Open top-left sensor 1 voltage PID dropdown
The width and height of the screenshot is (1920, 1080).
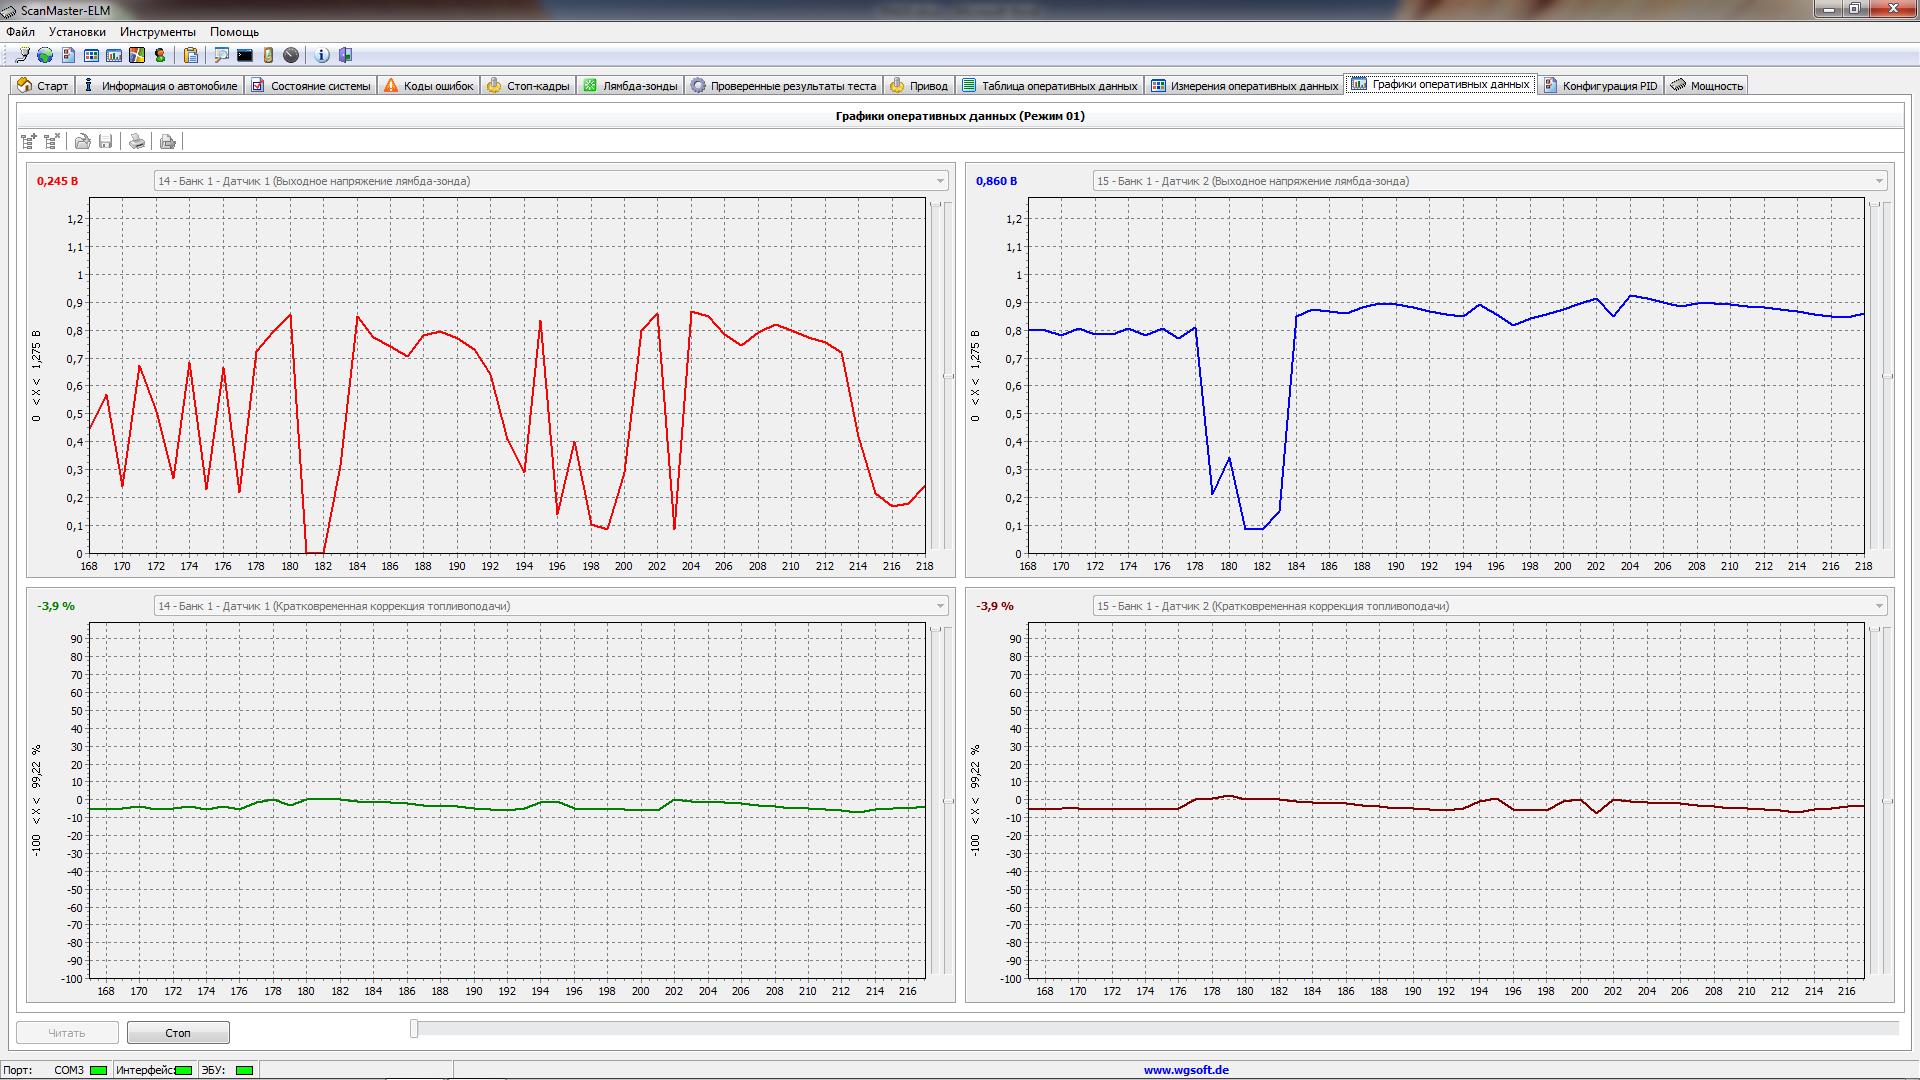[940, 181]
